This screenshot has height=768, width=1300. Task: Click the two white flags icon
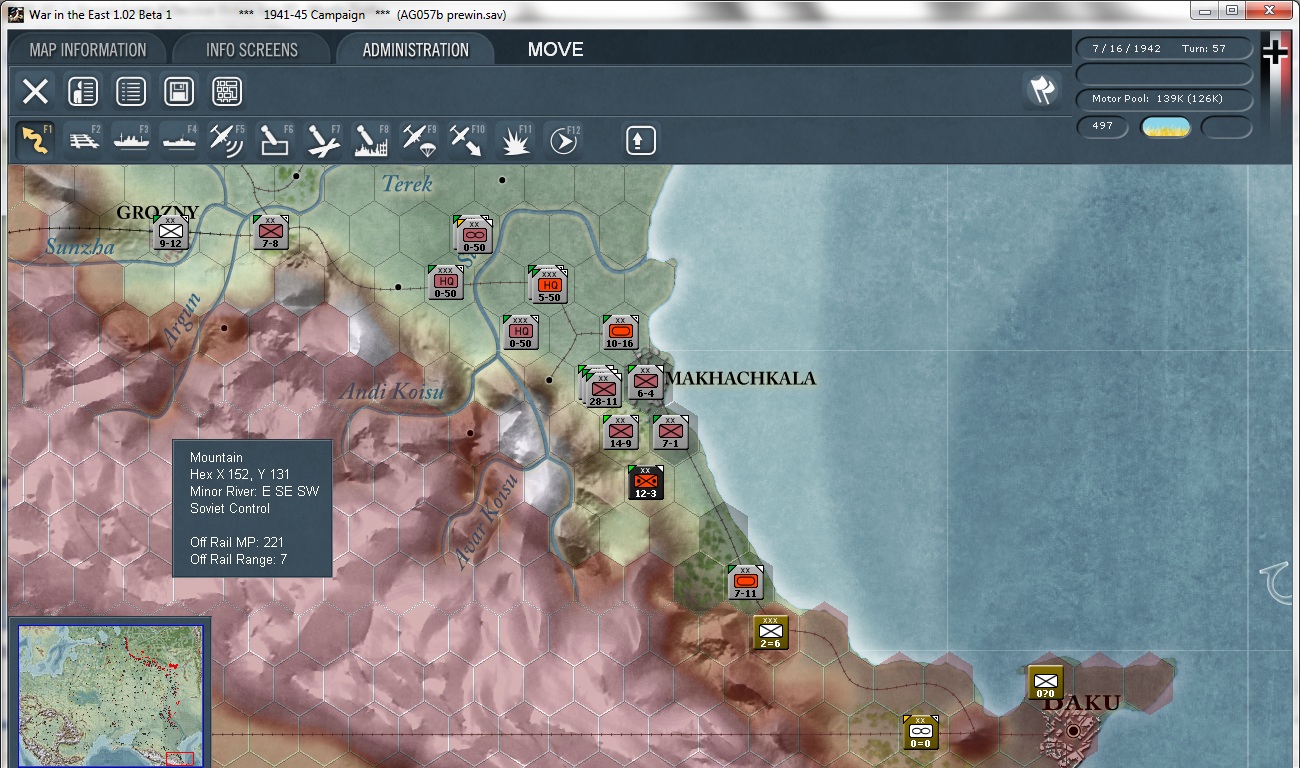(x=1042, y=90)
